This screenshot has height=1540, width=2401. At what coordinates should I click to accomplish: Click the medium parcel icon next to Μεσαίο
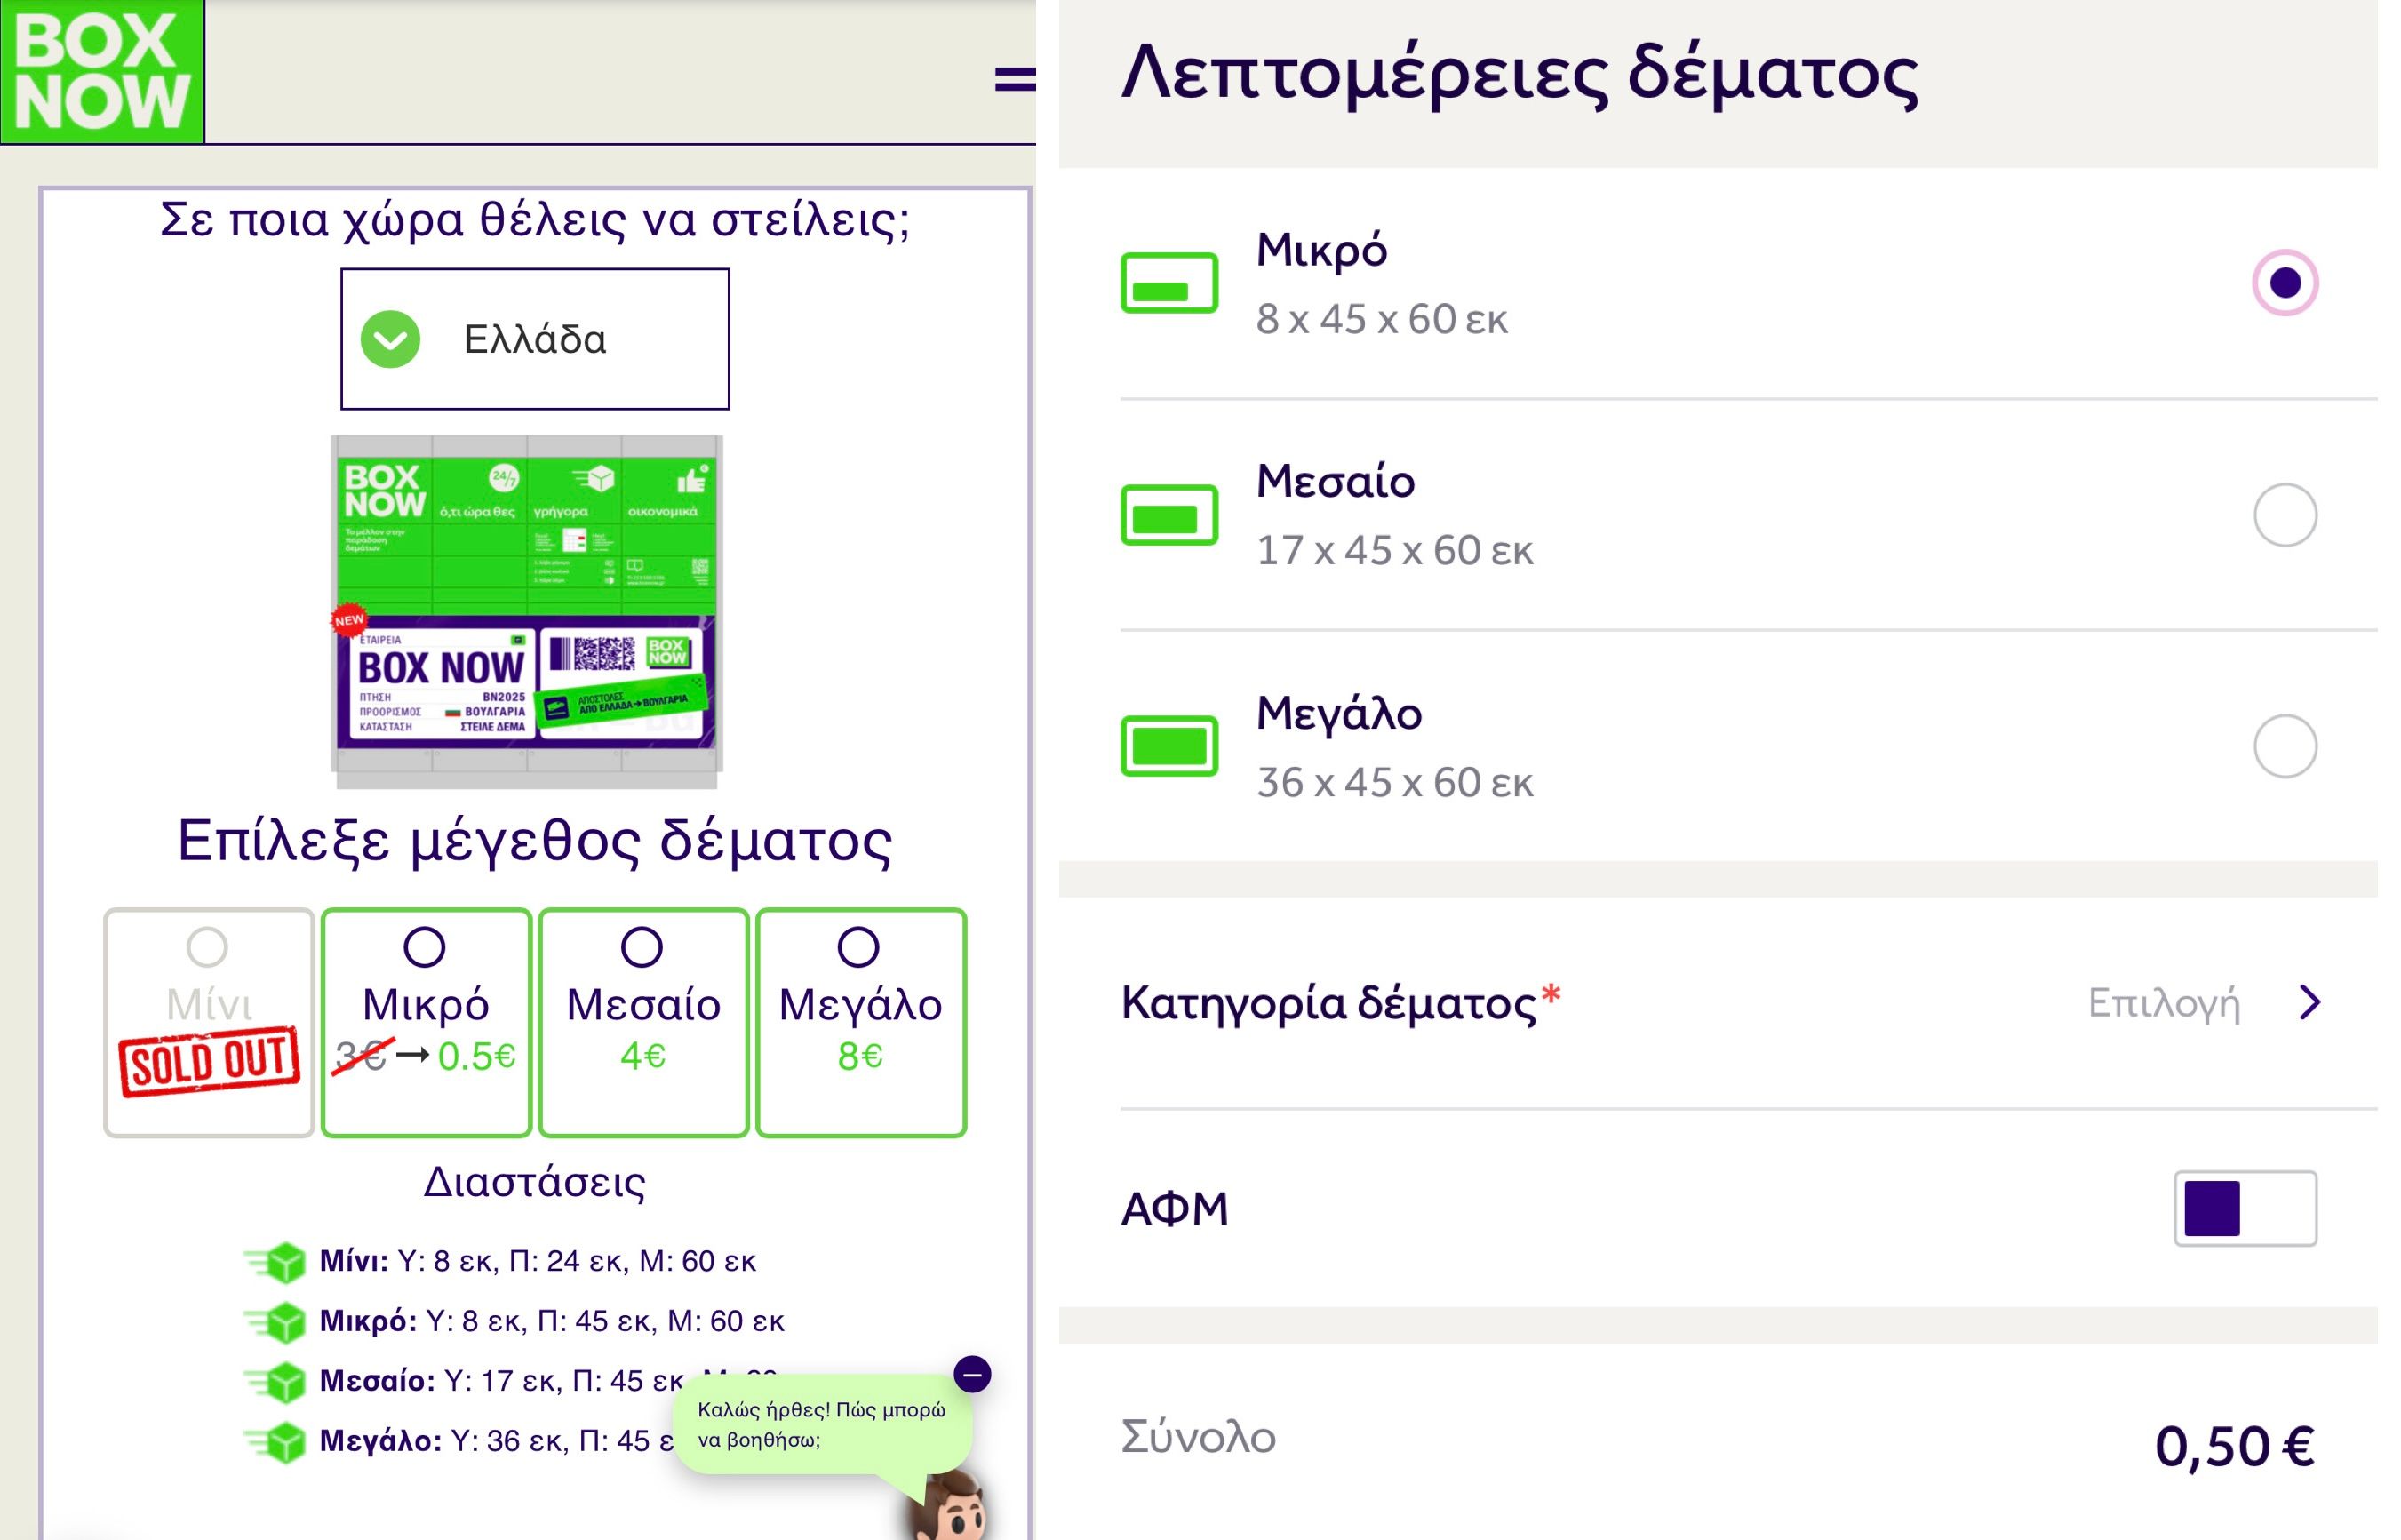pyautogui.click(x=1169, y=515)
